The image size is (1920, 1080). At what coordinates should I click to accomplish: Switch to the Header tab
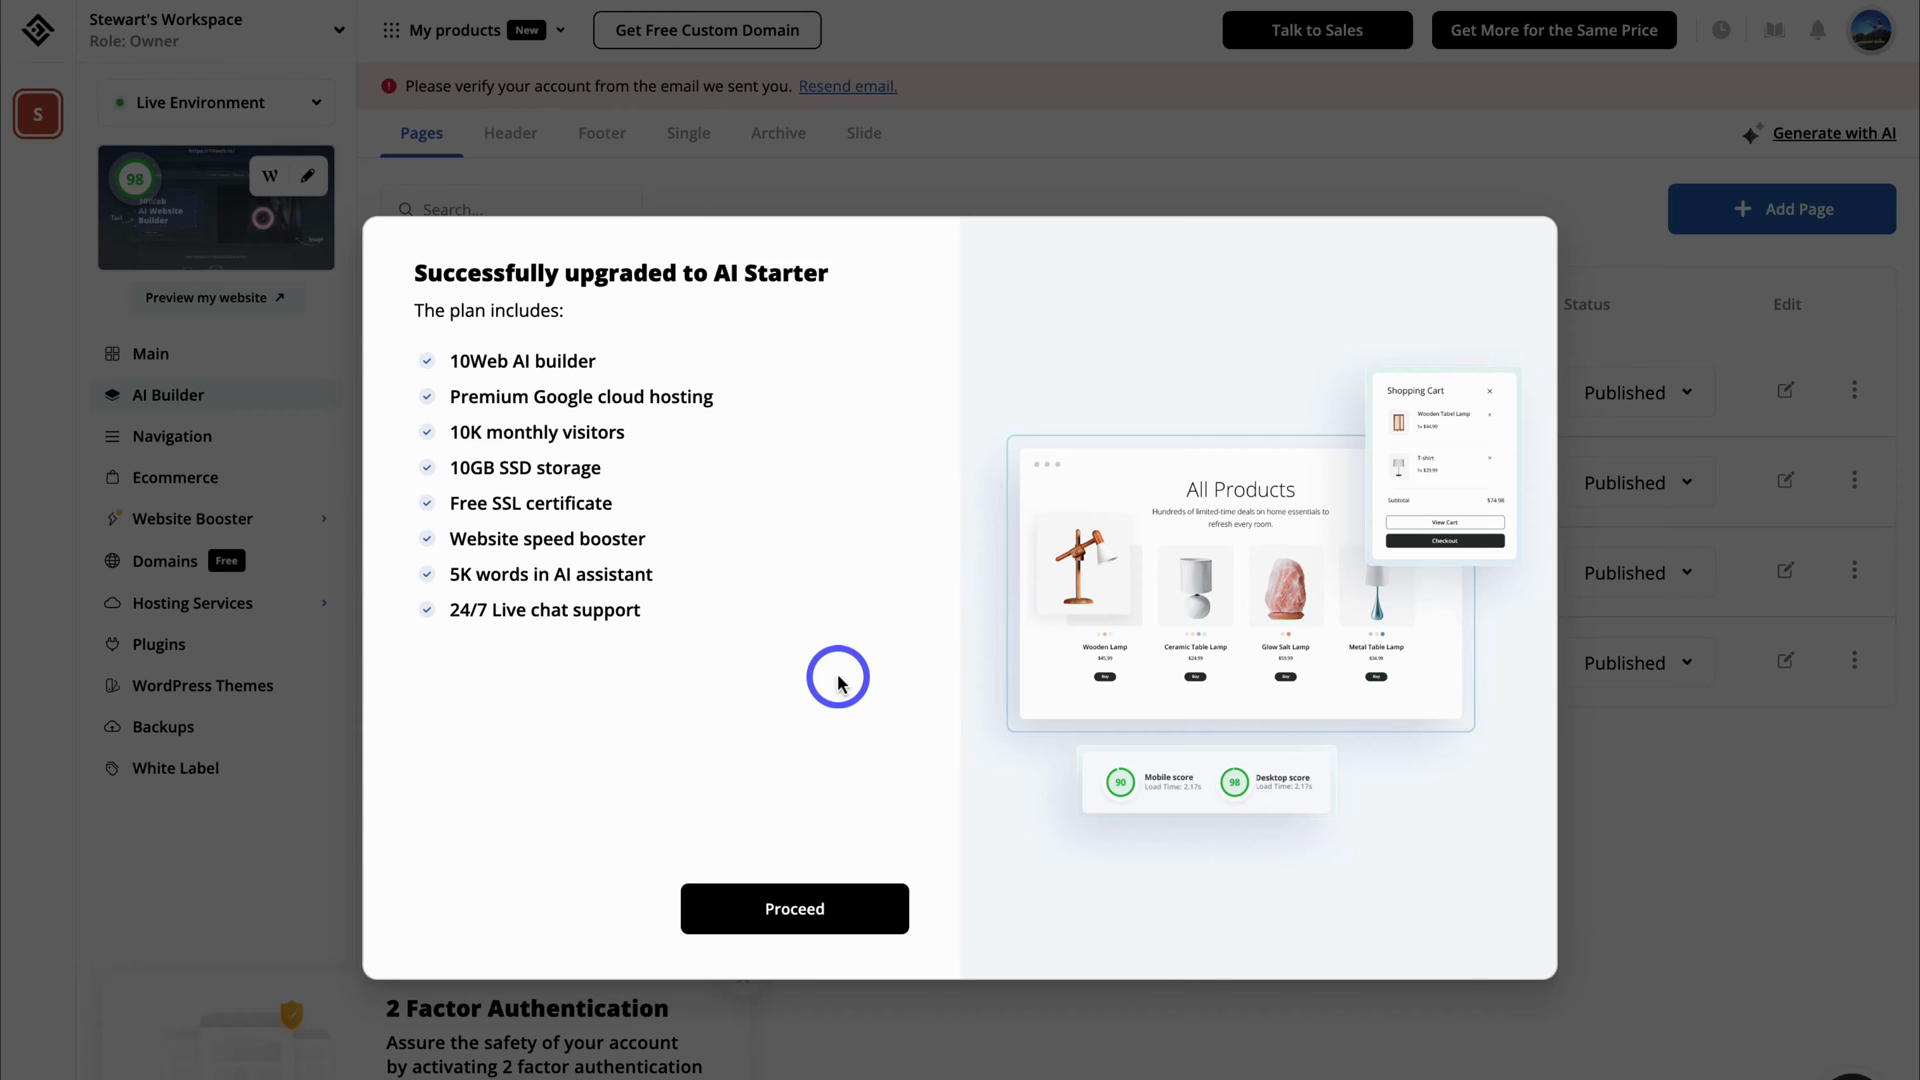pos(510,133)
